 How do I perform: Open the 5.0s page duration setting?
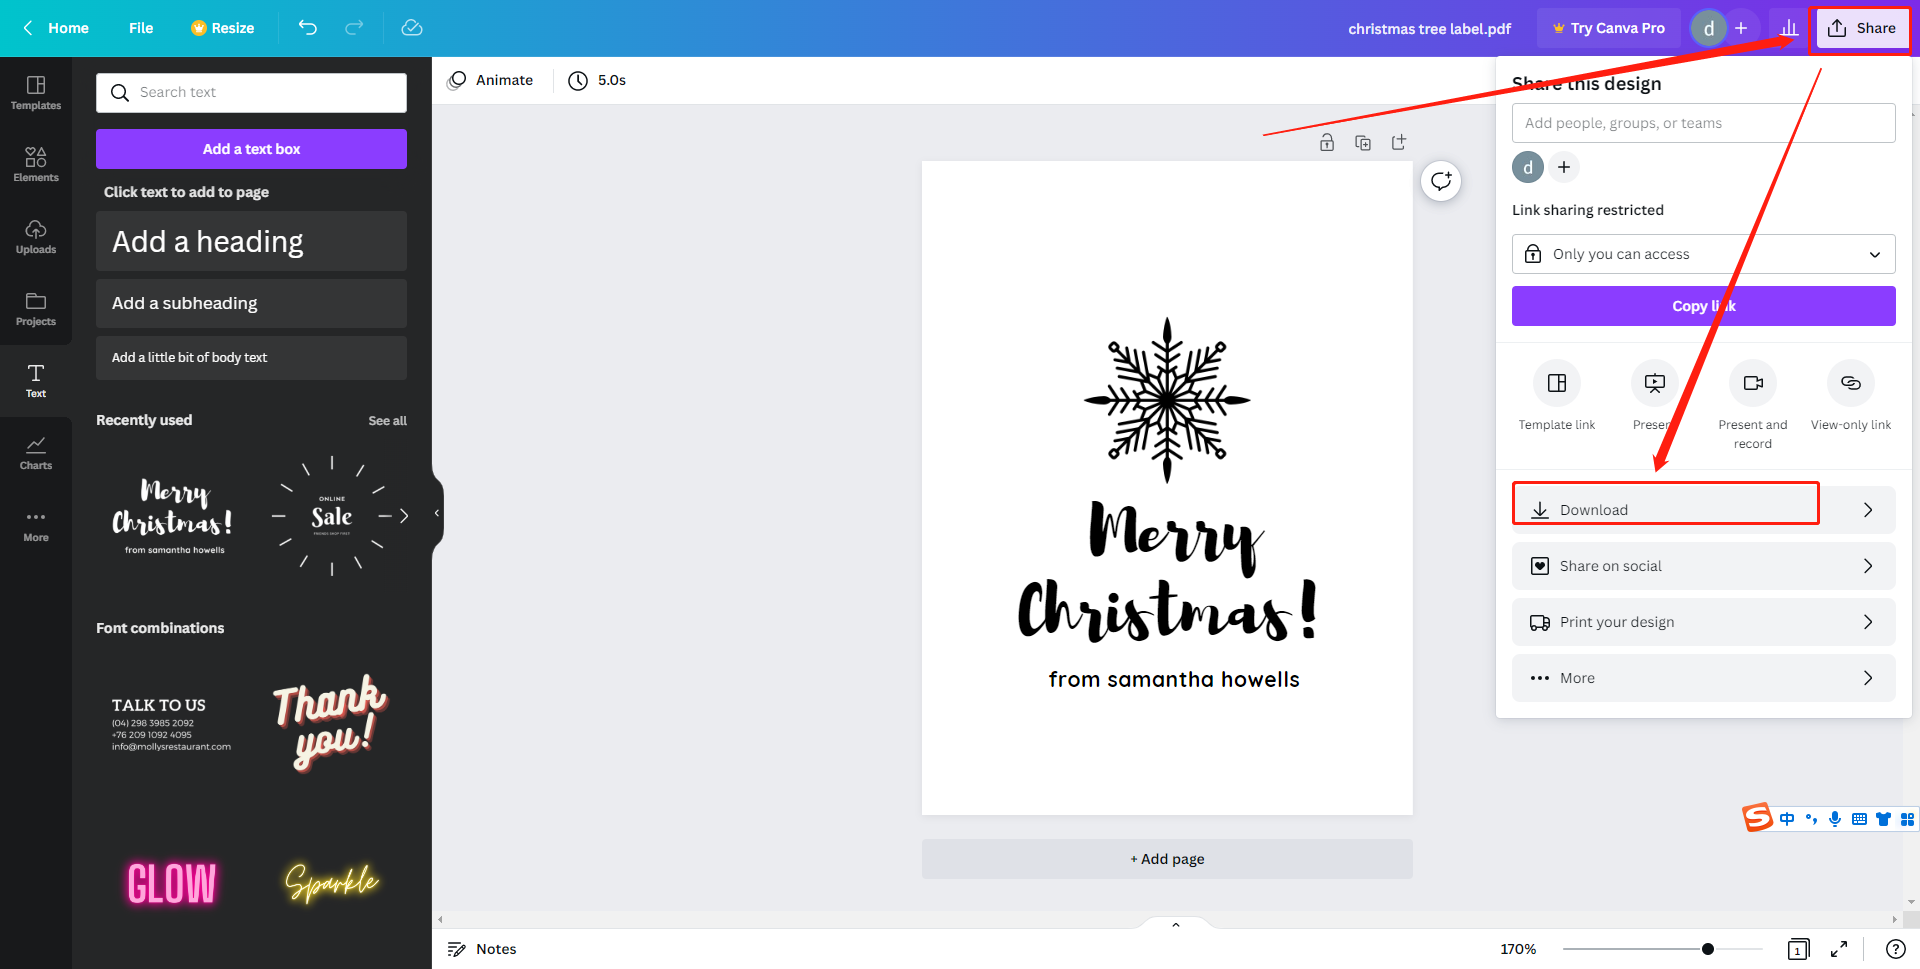597,80
